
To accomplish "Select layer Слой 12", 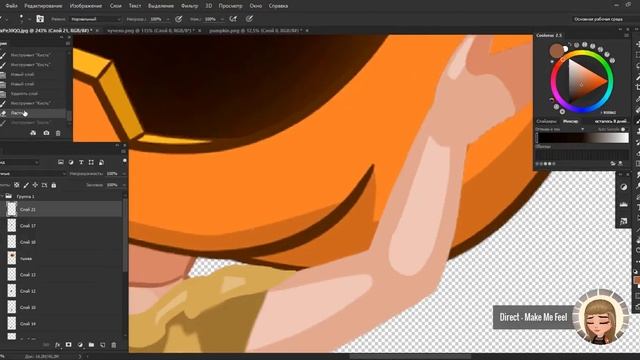I will tap(61, 291).
